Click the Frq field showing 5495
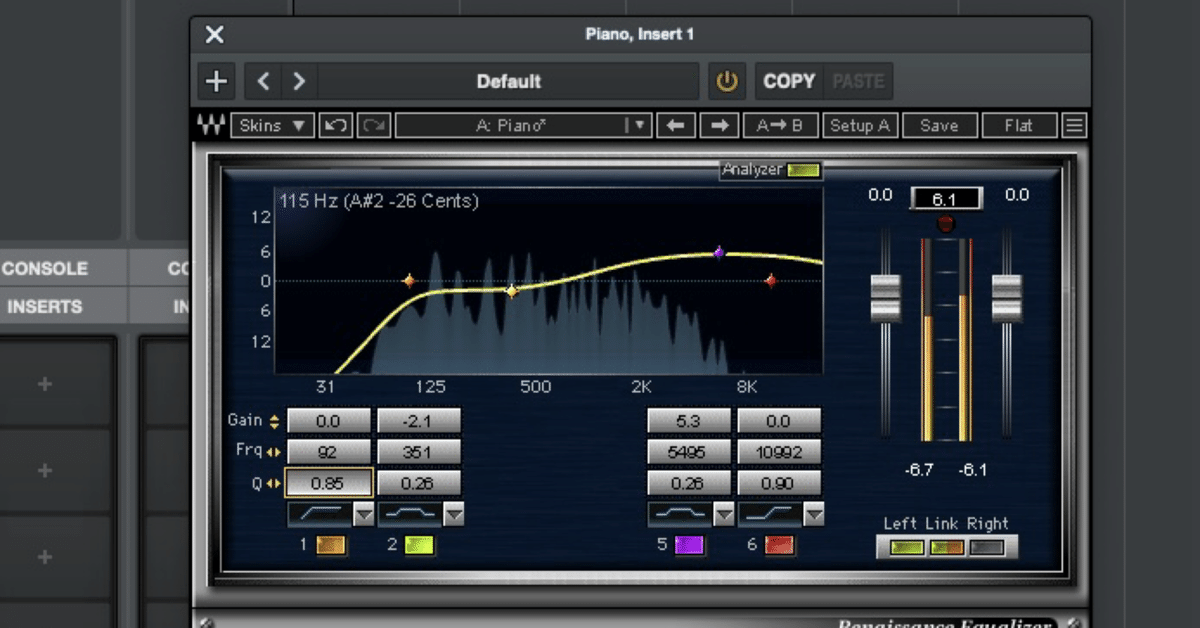This screenshot has width=1200, height=628. click(x=688, y=451)
